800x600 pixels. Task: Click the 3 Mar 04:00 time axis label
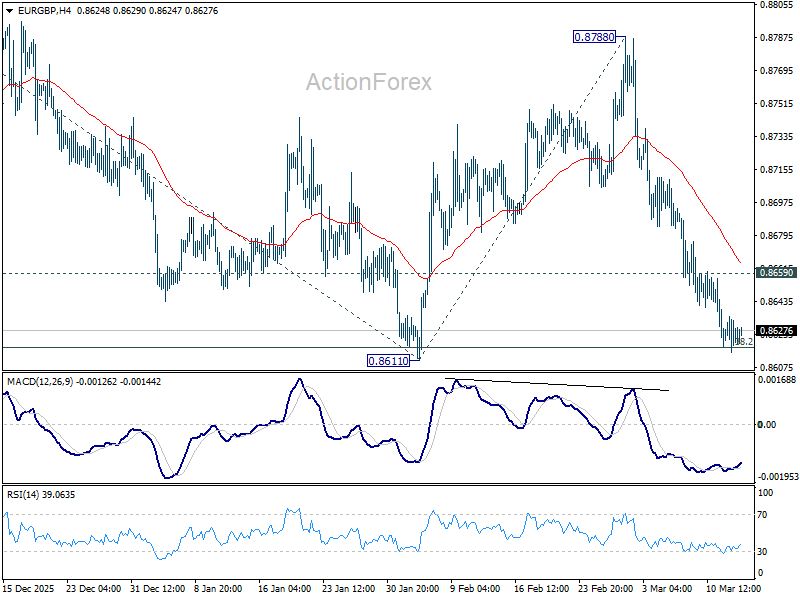click(667, 588)
